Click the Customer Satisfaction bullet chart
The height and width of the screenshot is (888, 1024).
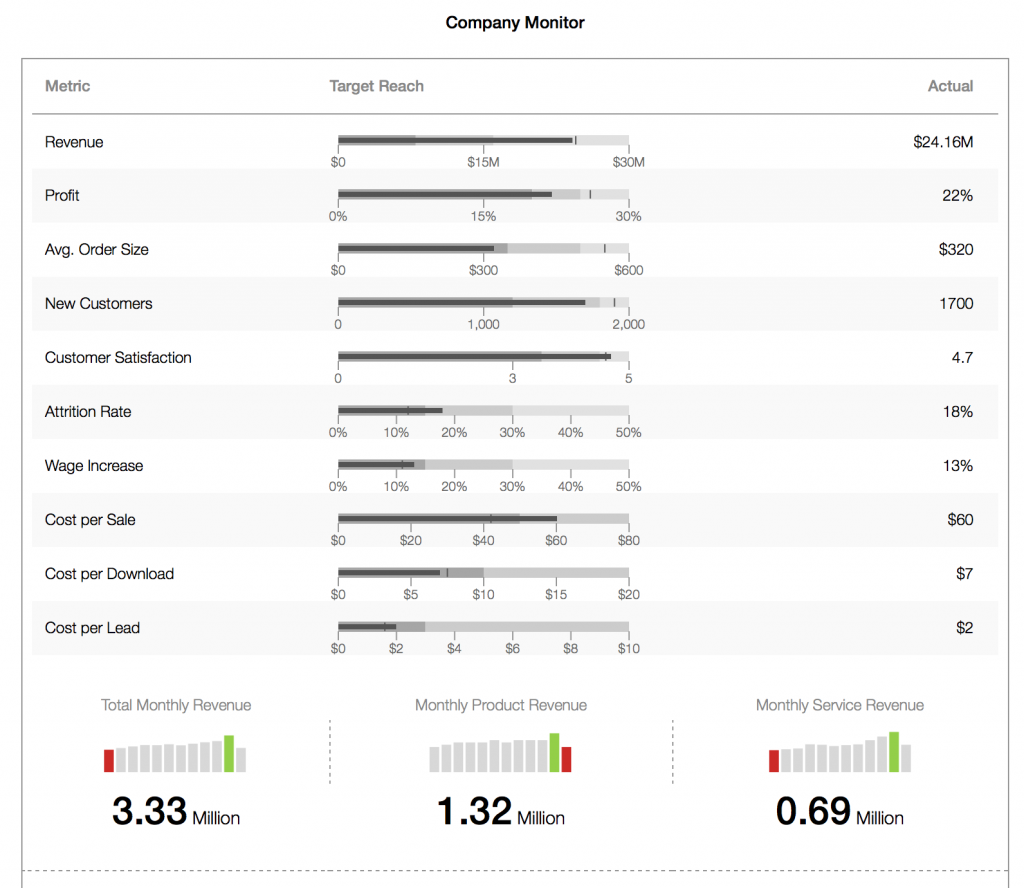tap(483, 356)
